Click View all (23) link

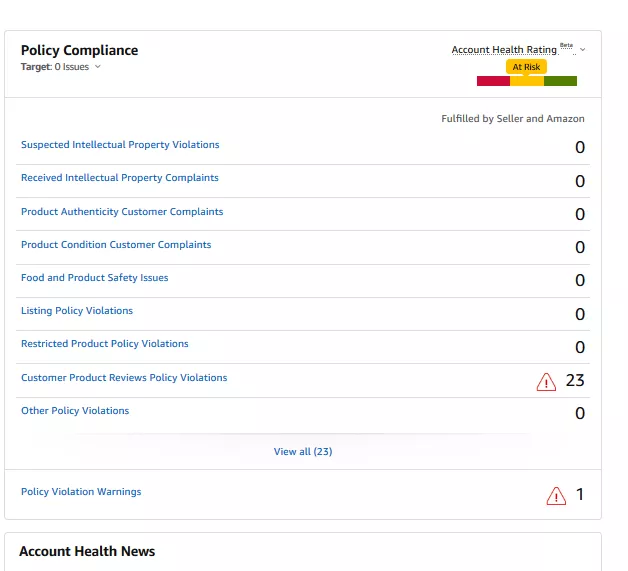(x=303, y=452)
